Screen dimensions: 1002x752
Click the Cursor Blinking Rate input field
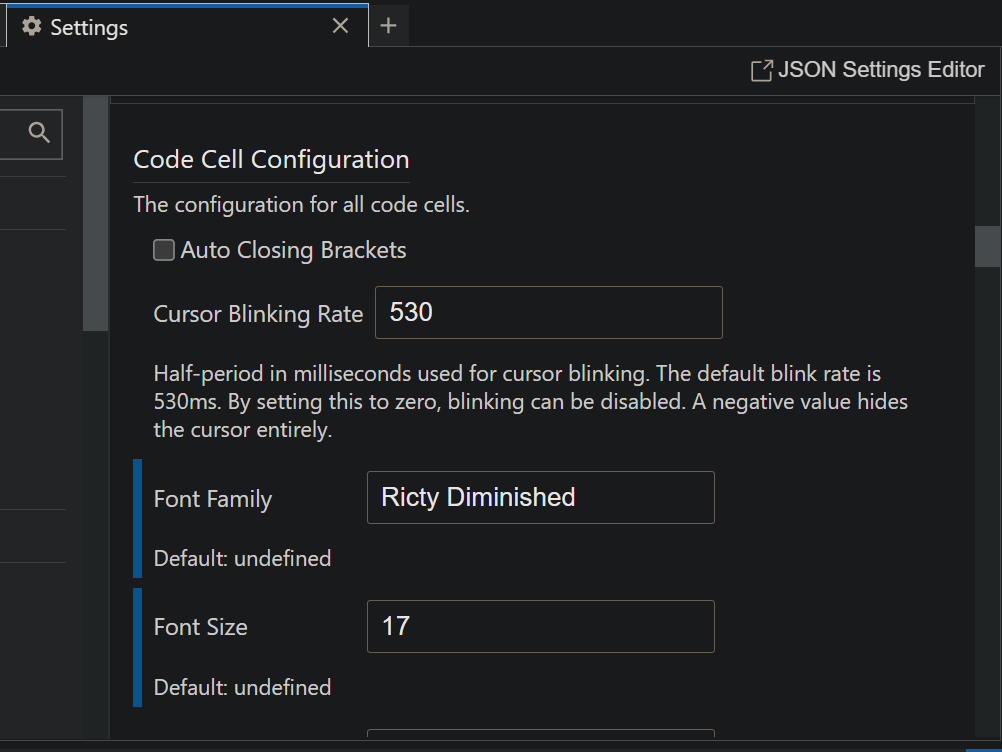548,312
